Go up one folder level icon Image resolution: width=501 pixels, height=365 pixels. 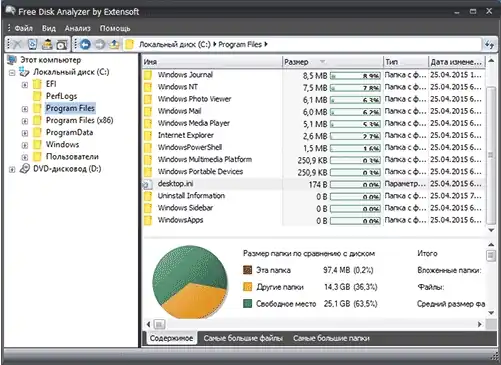click(x=114, y=44)
